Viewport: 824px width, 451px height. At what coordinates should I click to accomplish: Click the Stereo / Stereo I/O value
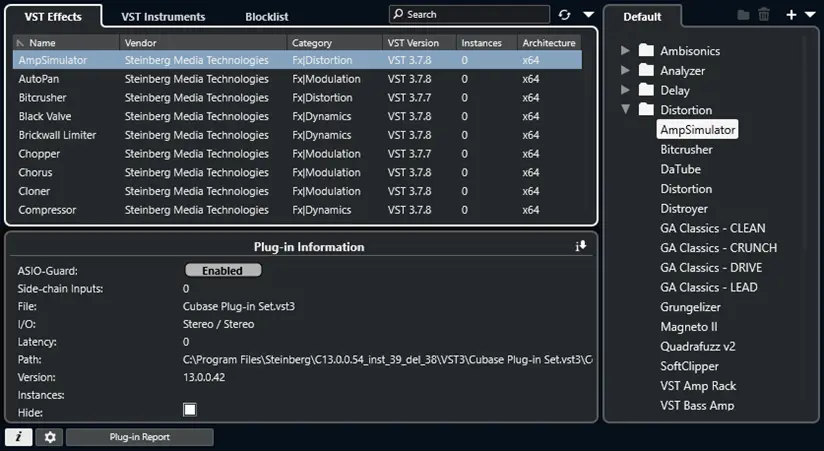pos(218,324)
